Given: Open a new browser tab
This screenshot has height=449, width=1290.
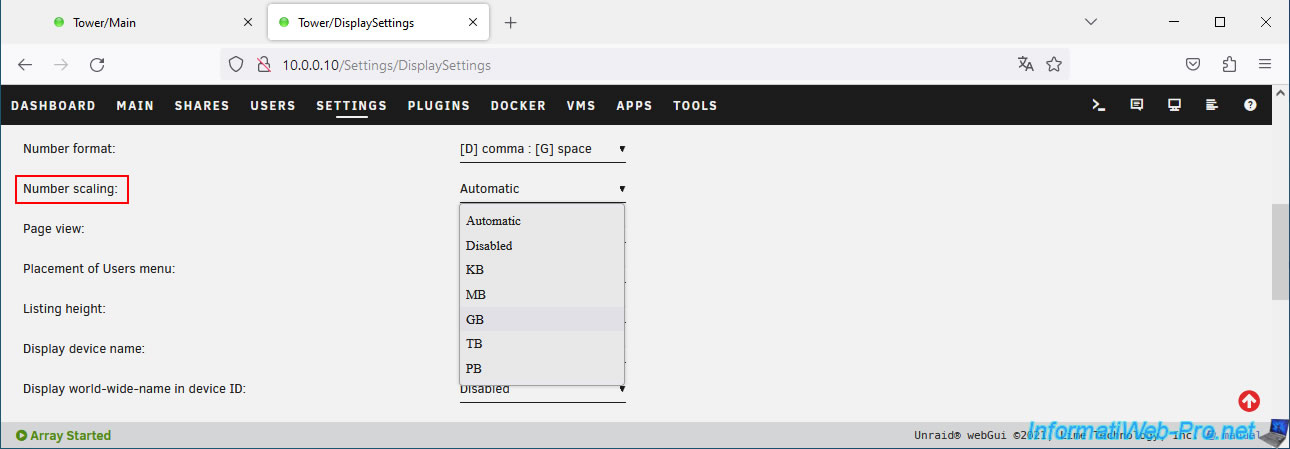Looking at the screenshot, I should (511, 23).
